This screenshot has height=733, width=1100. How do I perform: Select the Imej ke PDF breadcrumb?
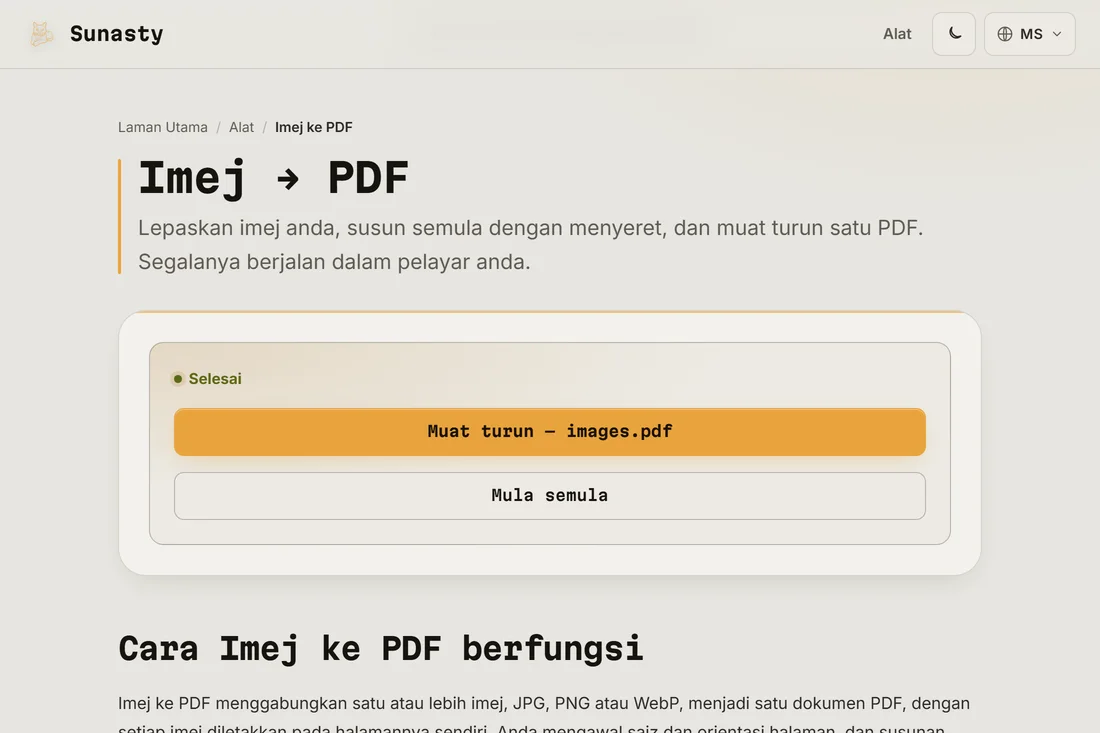[314, 127]
